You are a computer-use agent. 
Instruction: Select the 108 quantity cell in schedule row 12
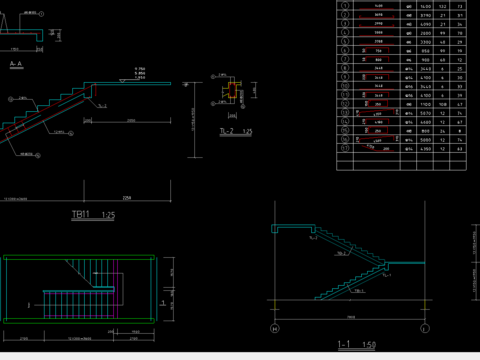click(442, 104)
